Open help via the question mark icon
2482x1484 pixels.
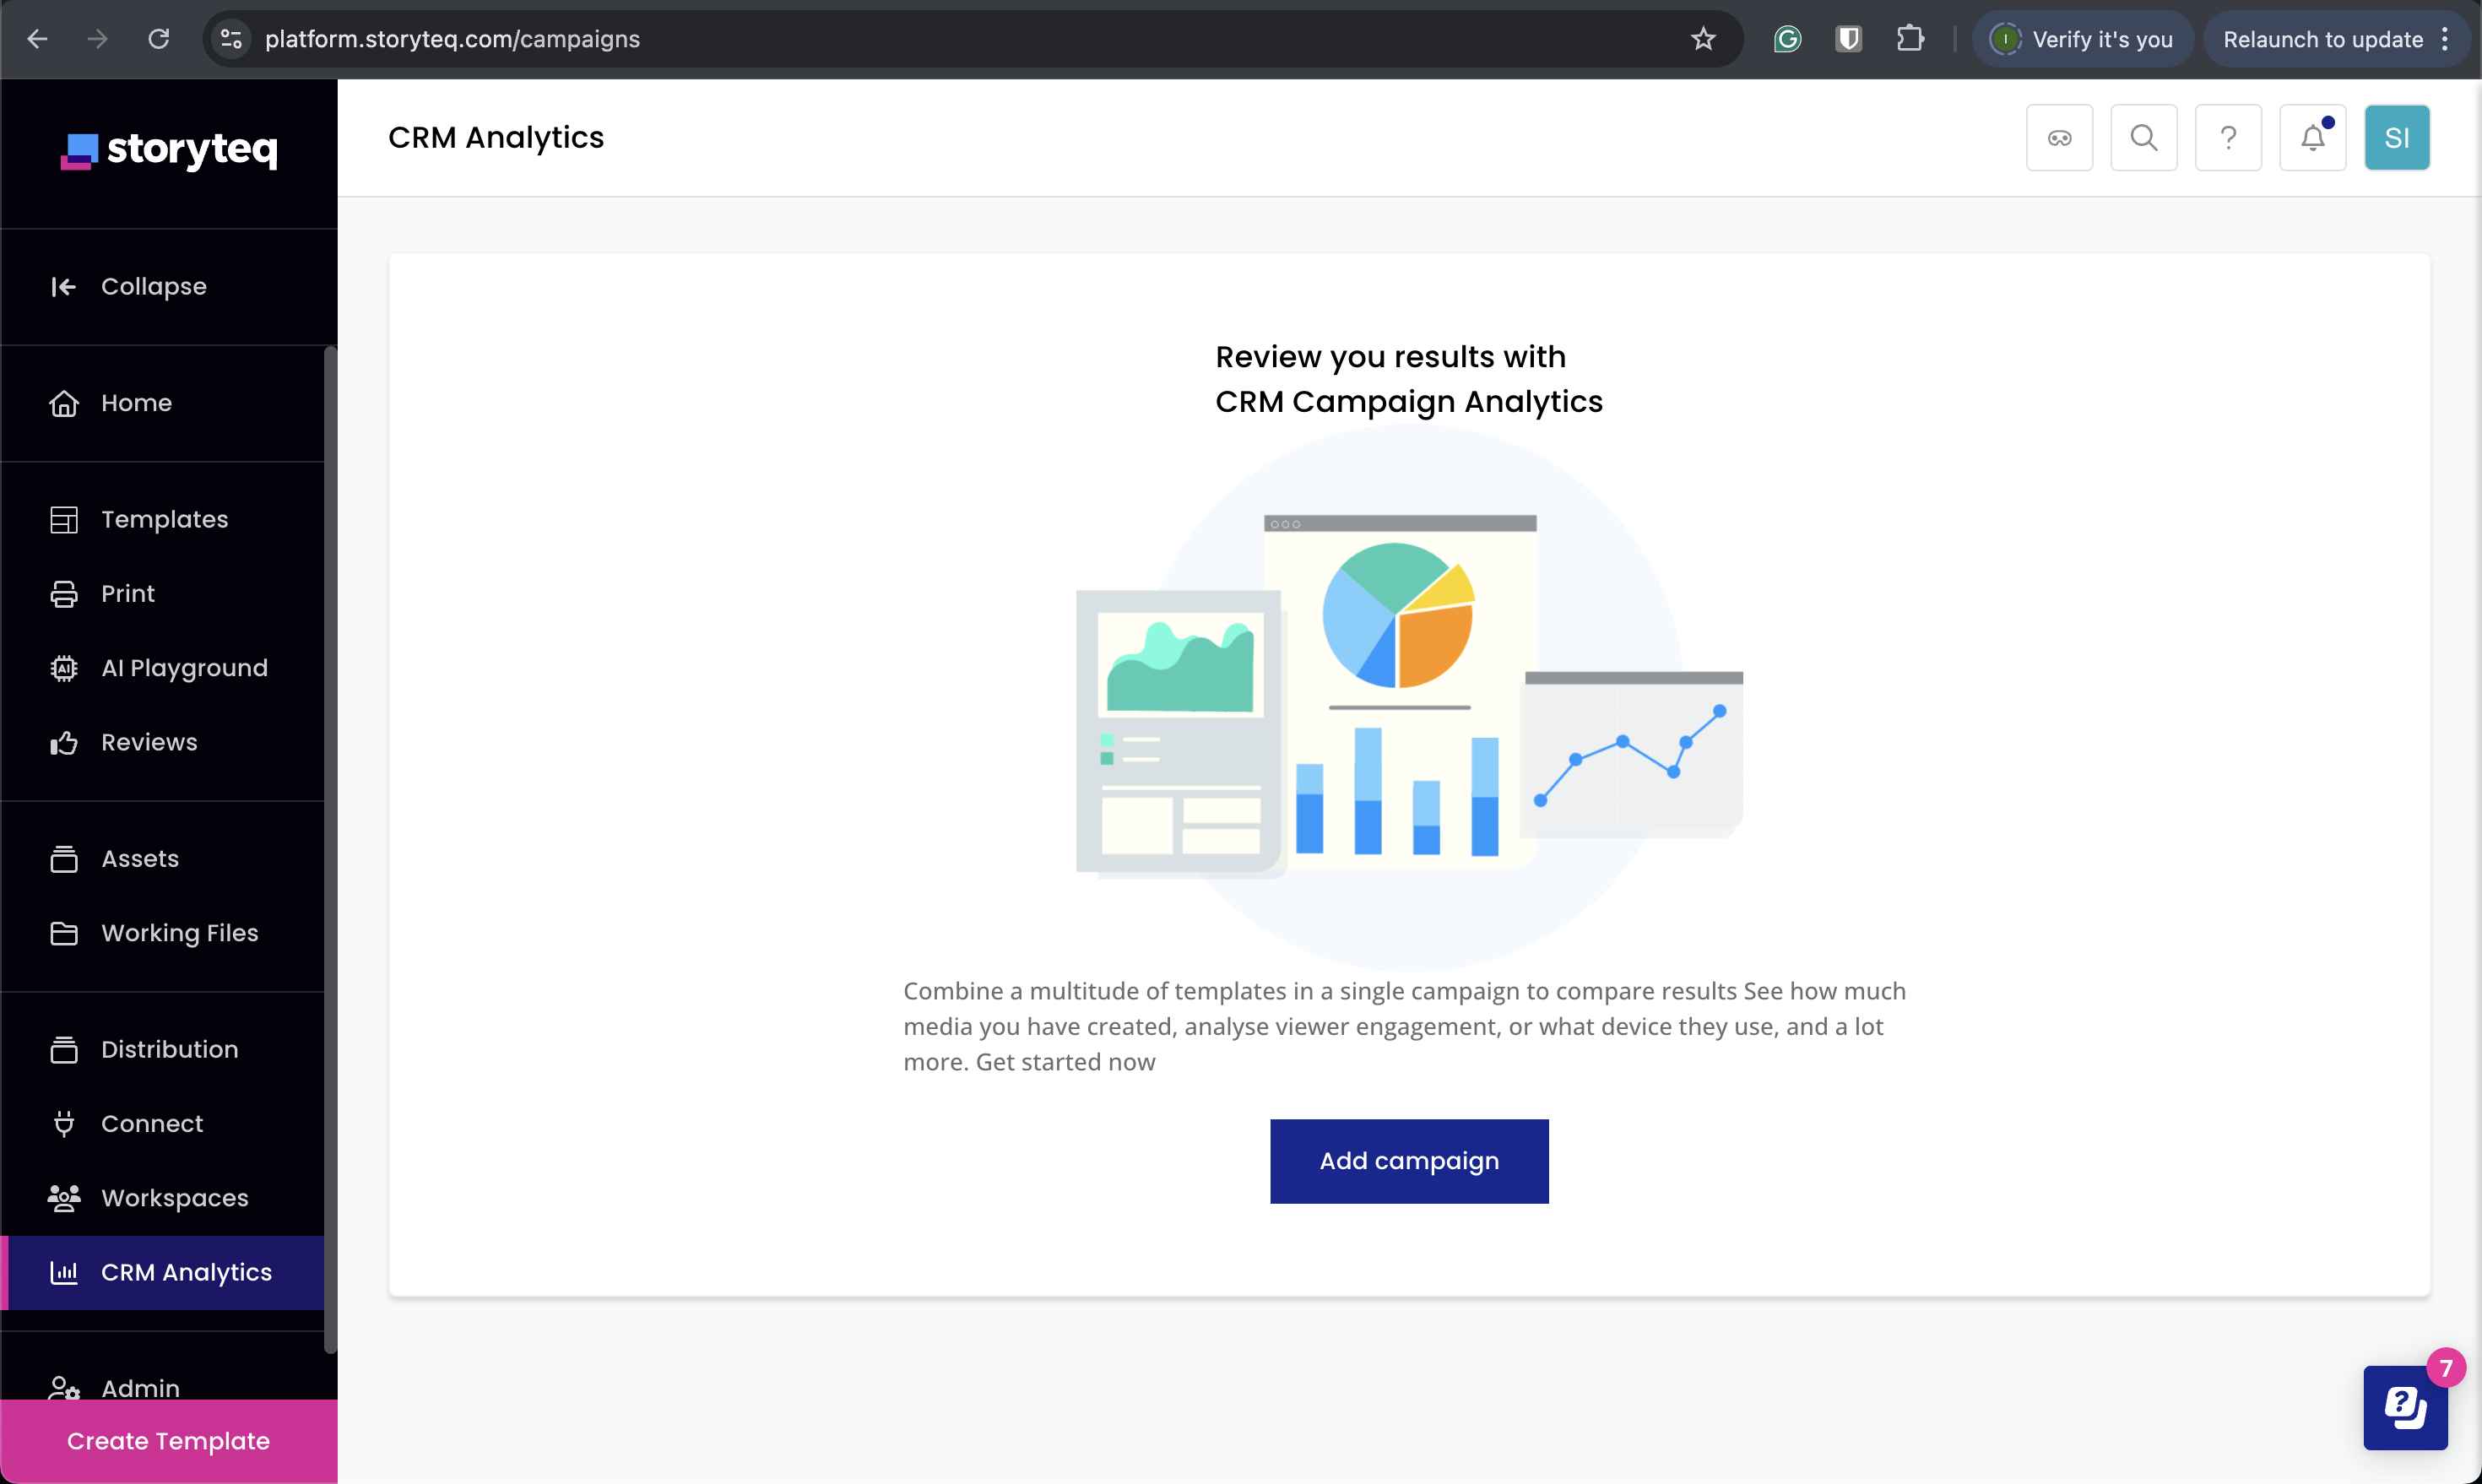[x=2228, y=138]
